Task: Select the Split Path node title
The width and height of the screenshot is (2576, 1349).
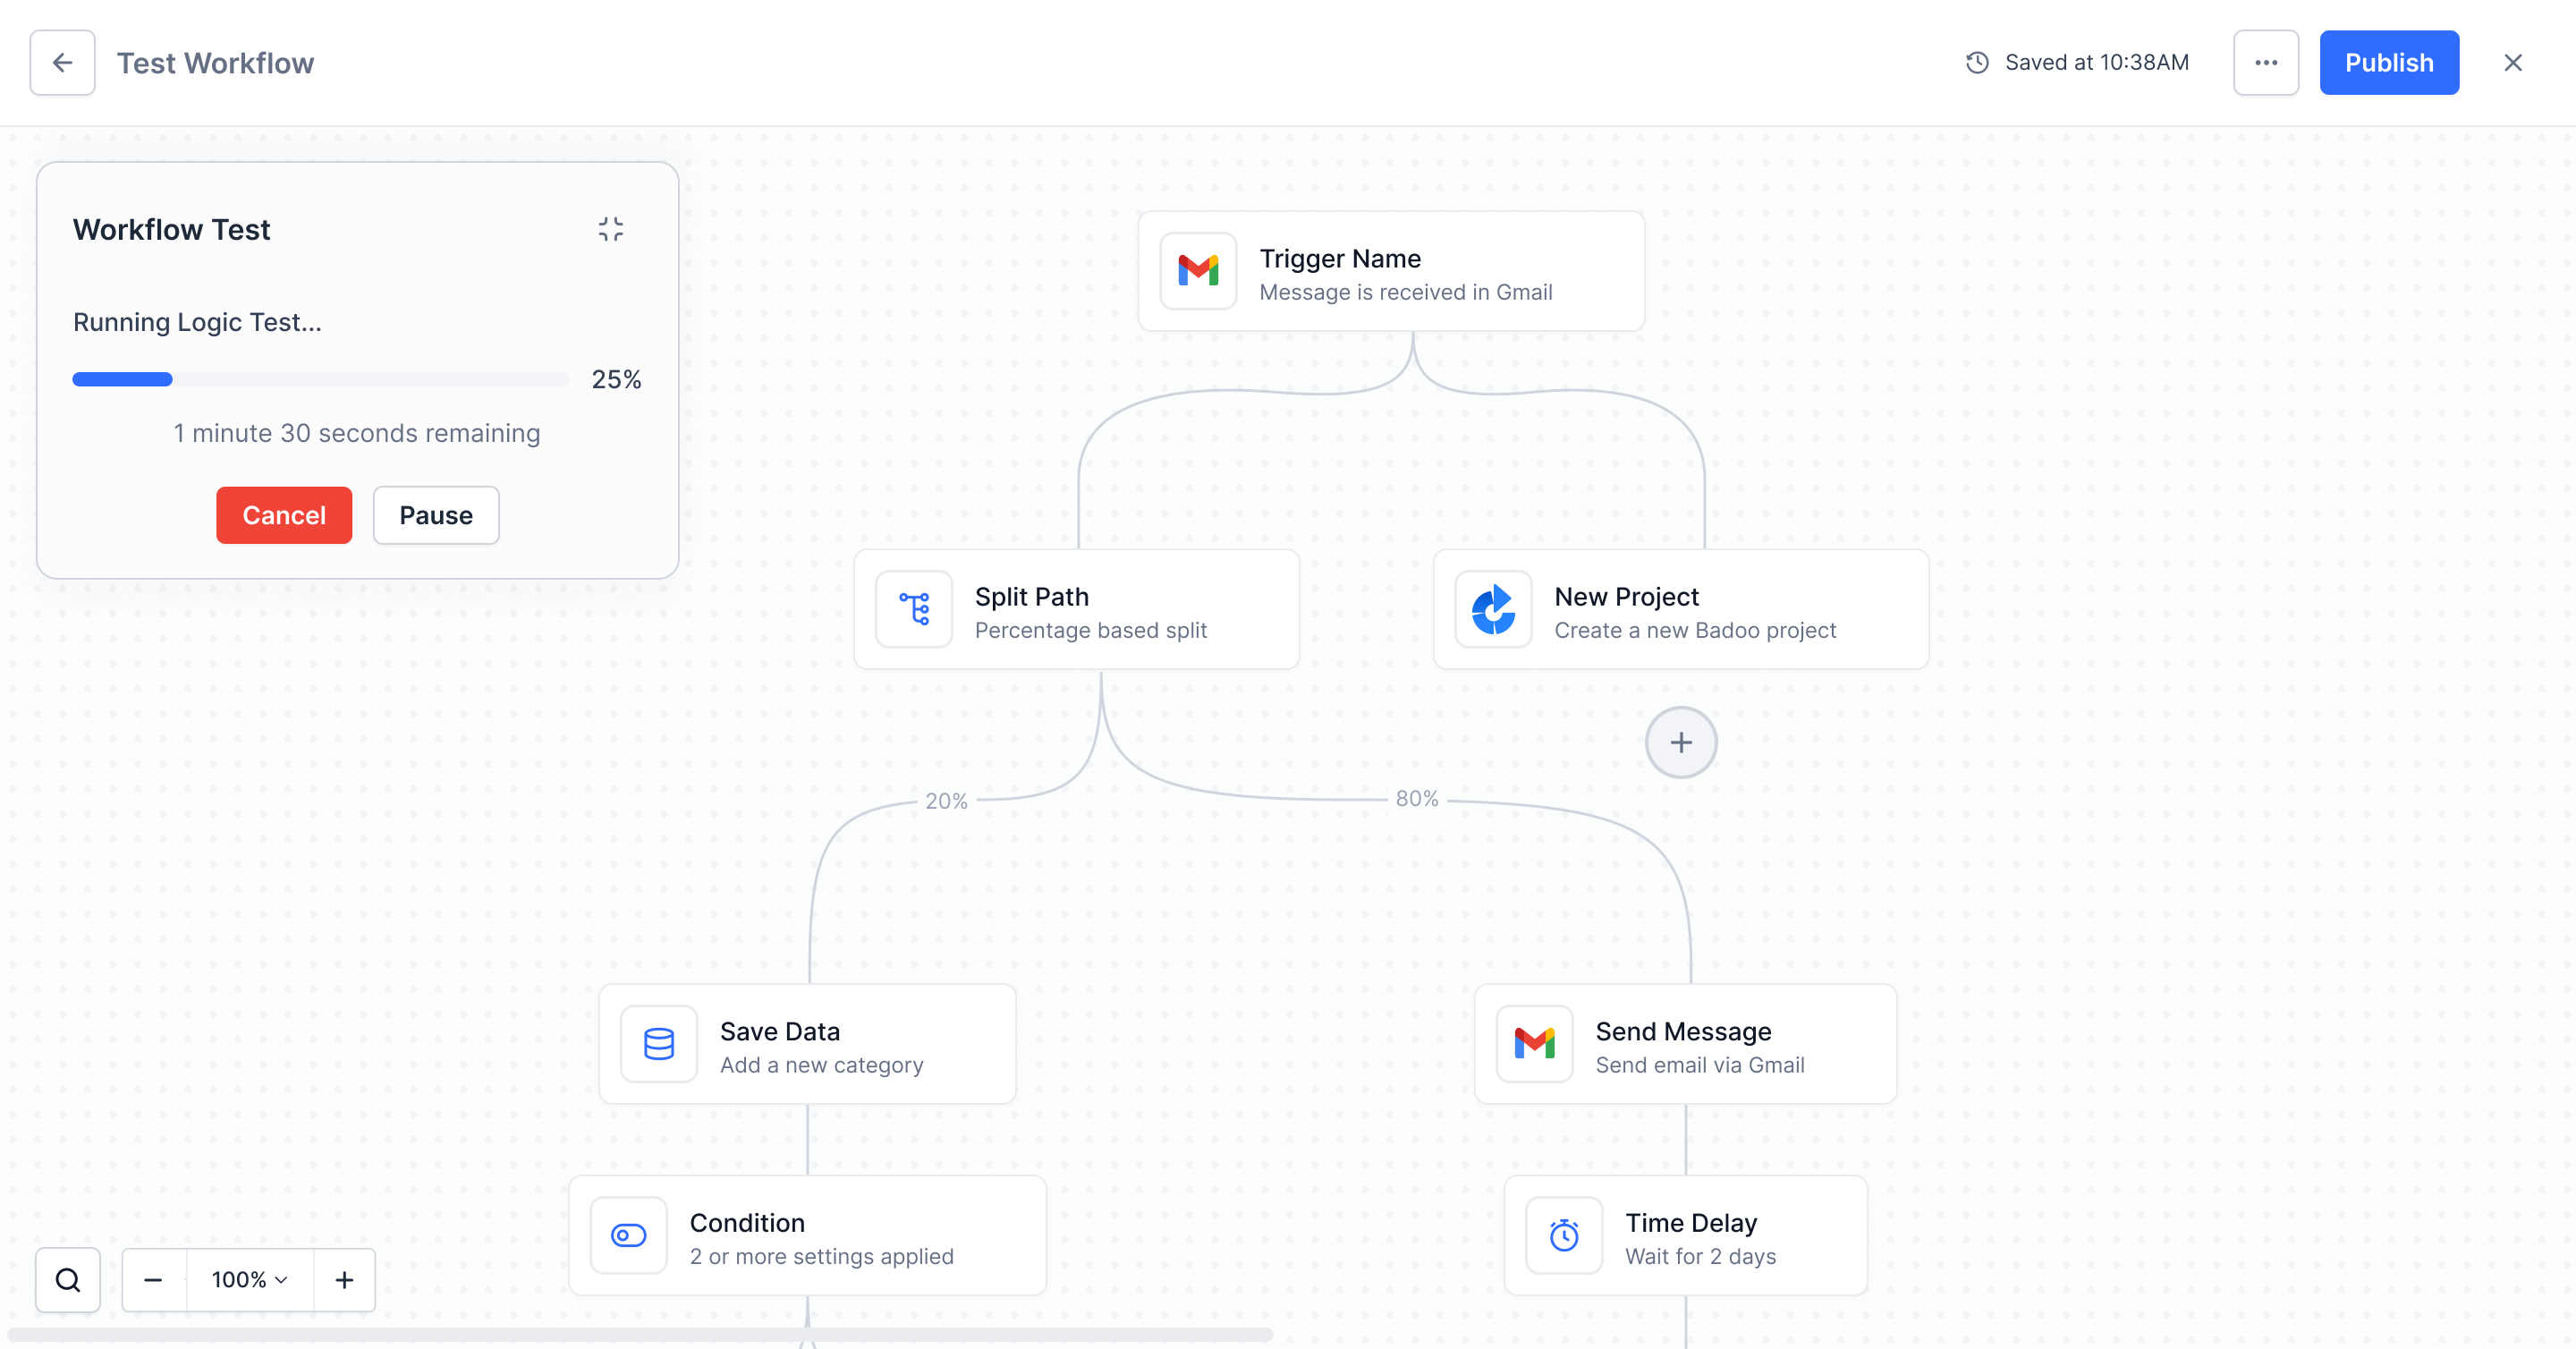Action: point(1031,596)
